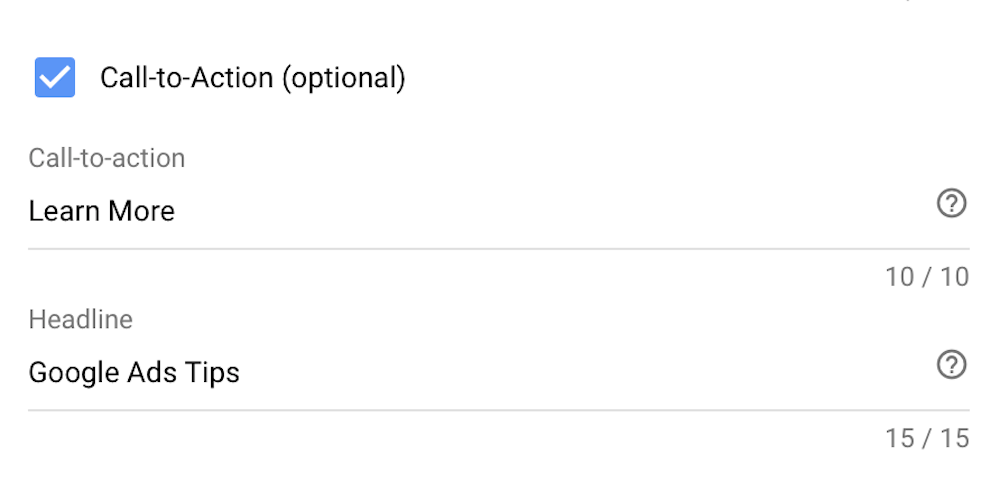The height and width of the screenshot is (491, 1000).
Task: Click the question mark beside Learn More
Action: [x=951, y=204]
